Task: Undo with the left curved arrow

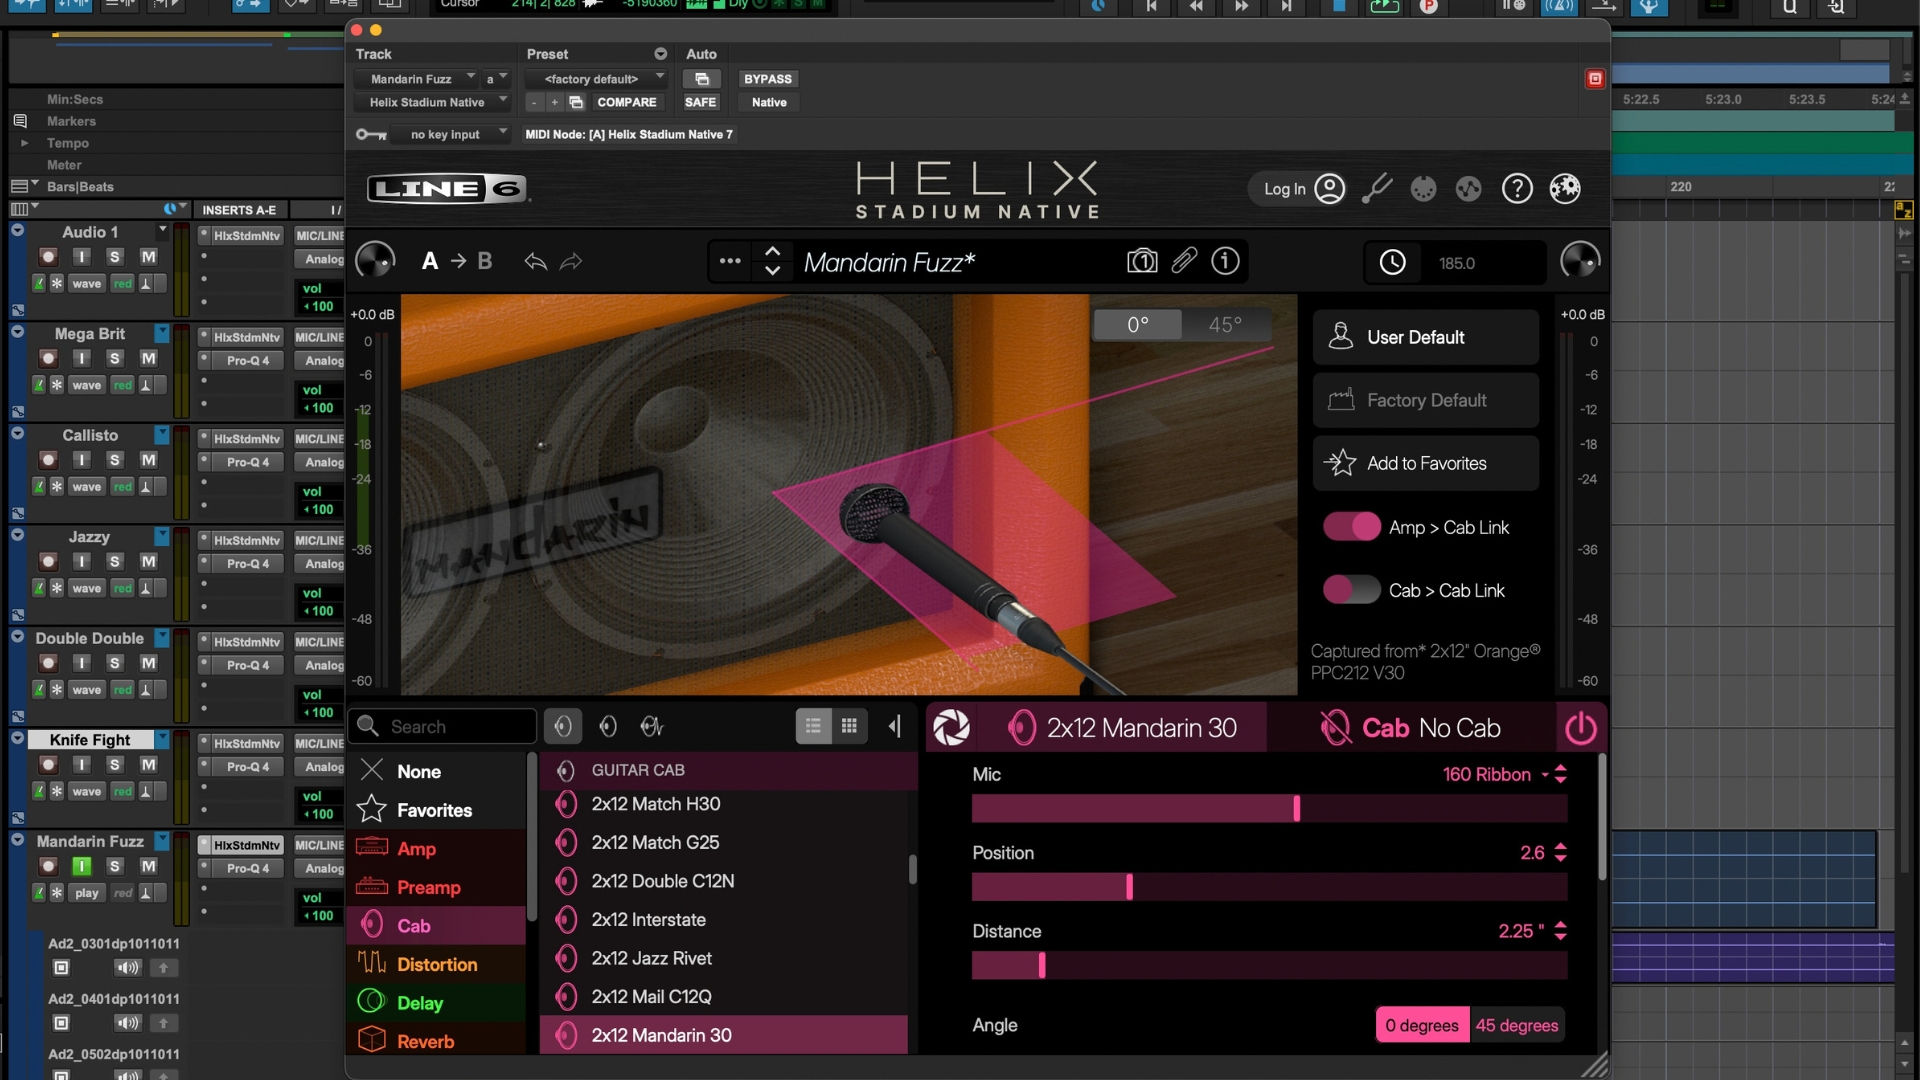Action: click(535, 261)
